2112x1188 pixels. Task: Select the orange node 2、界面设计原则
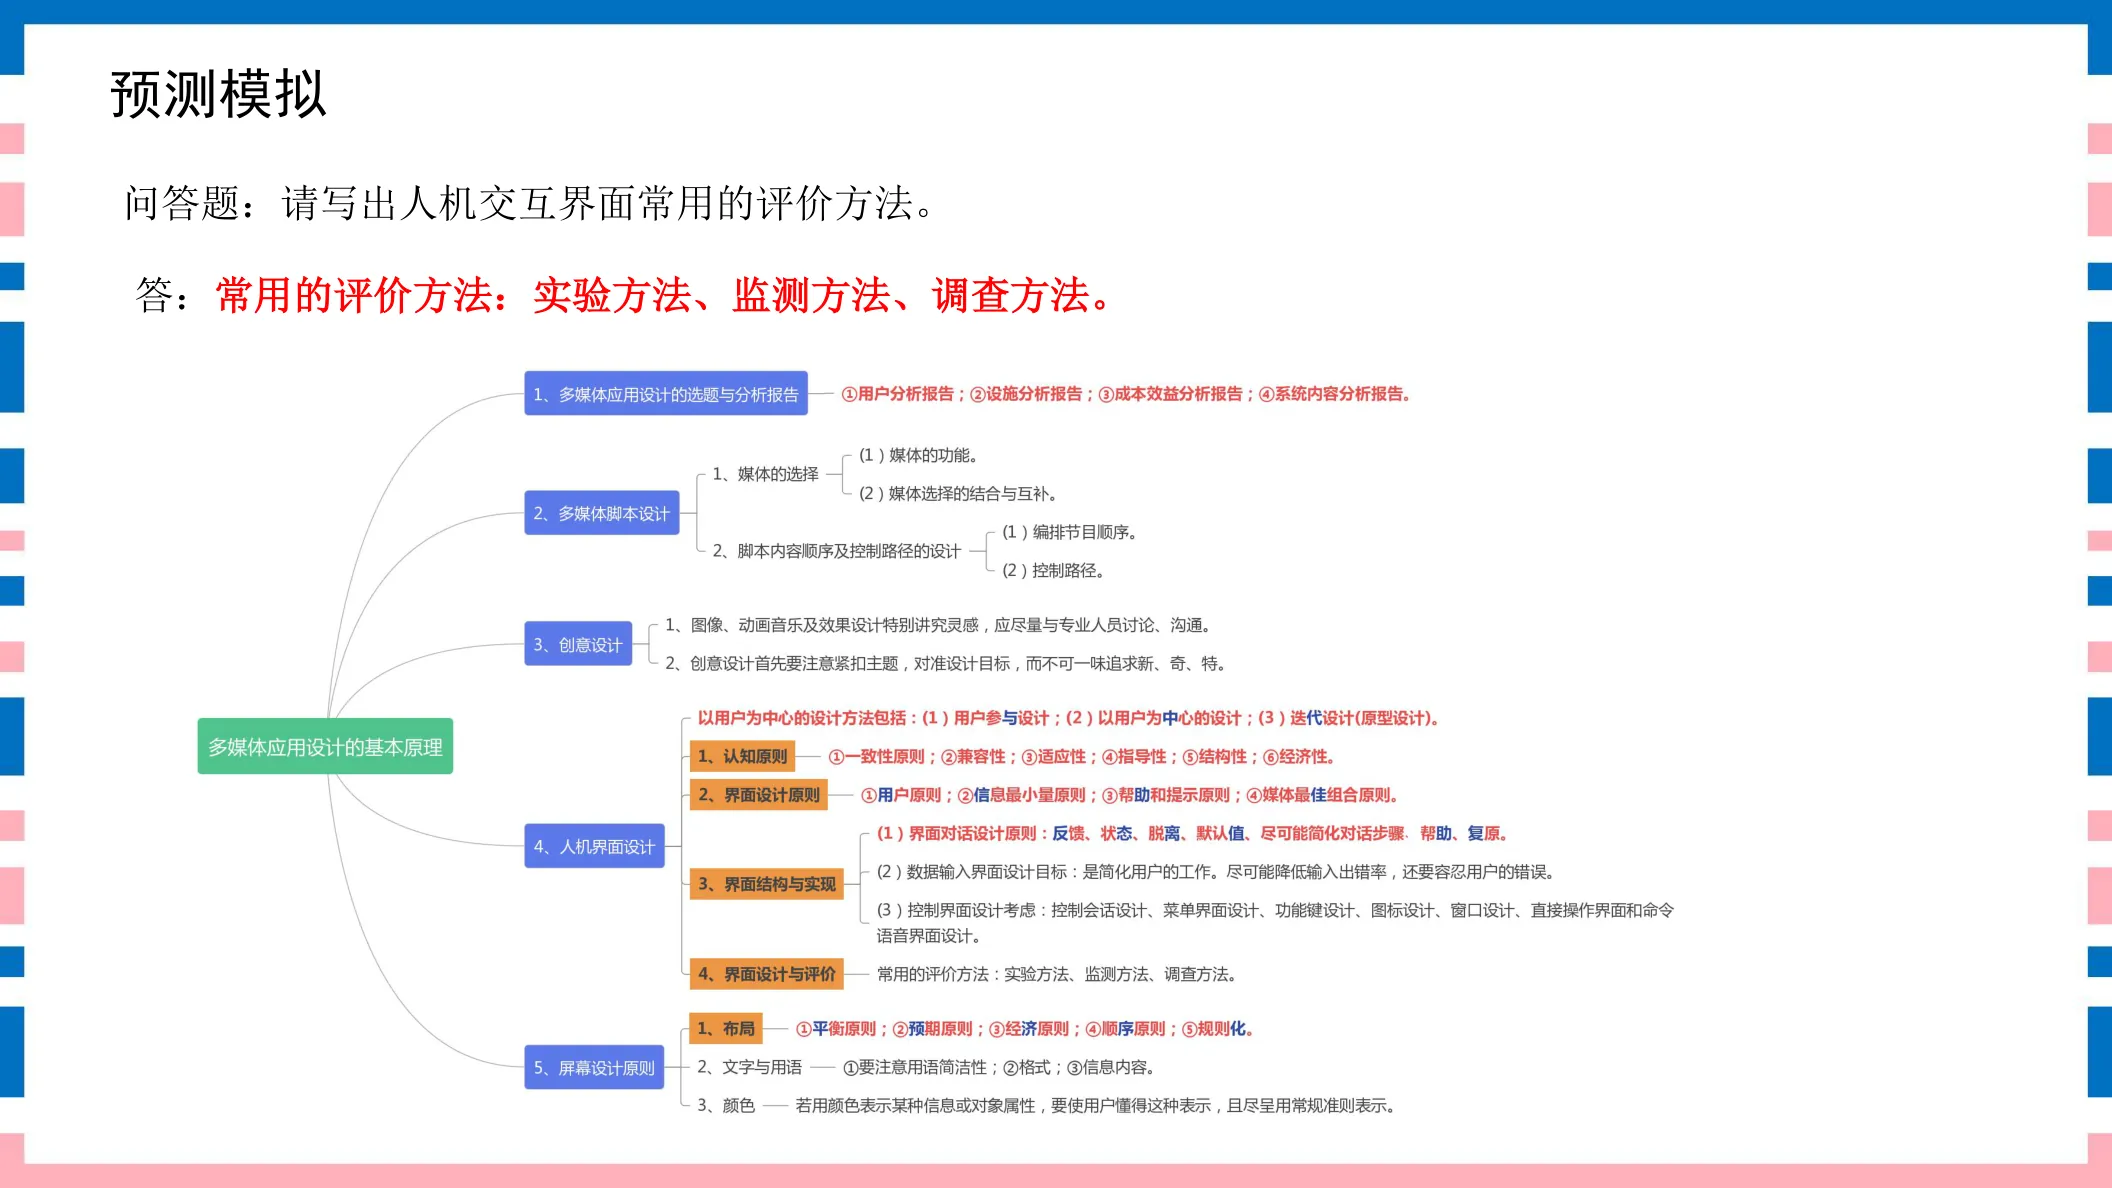[759, 795]
